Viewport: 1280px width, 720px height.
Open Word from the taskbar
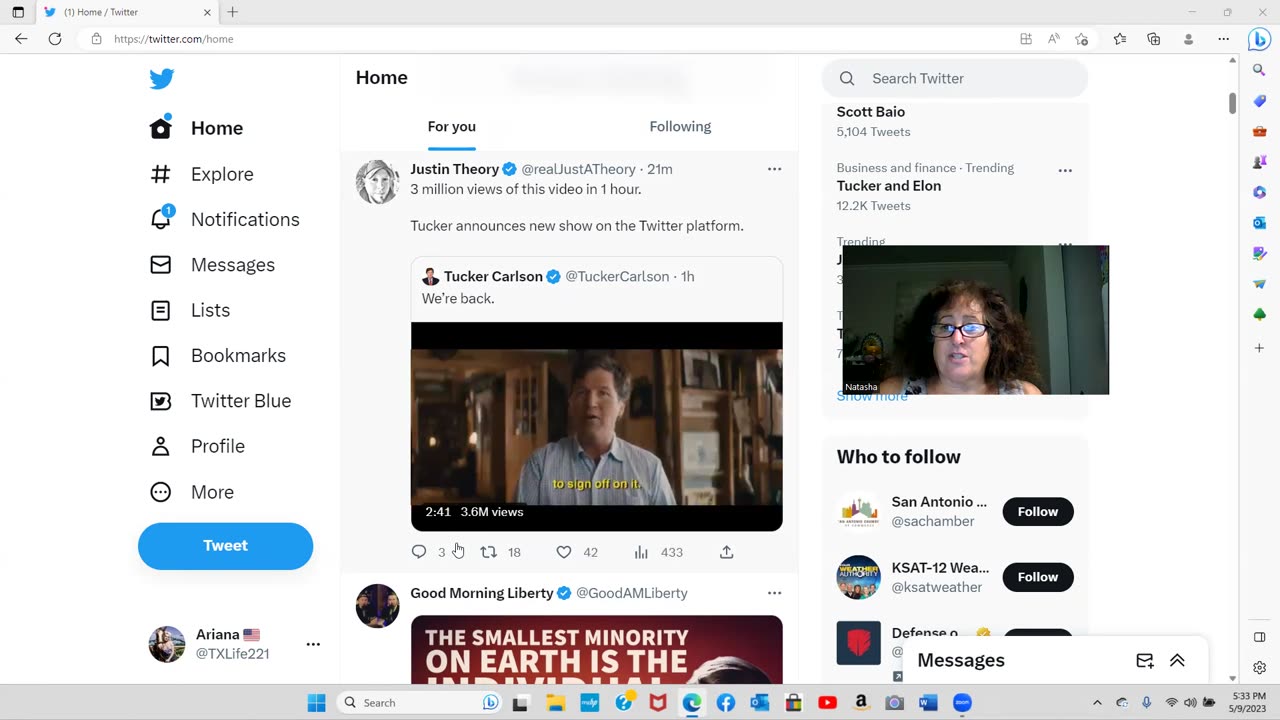(928, 703)
